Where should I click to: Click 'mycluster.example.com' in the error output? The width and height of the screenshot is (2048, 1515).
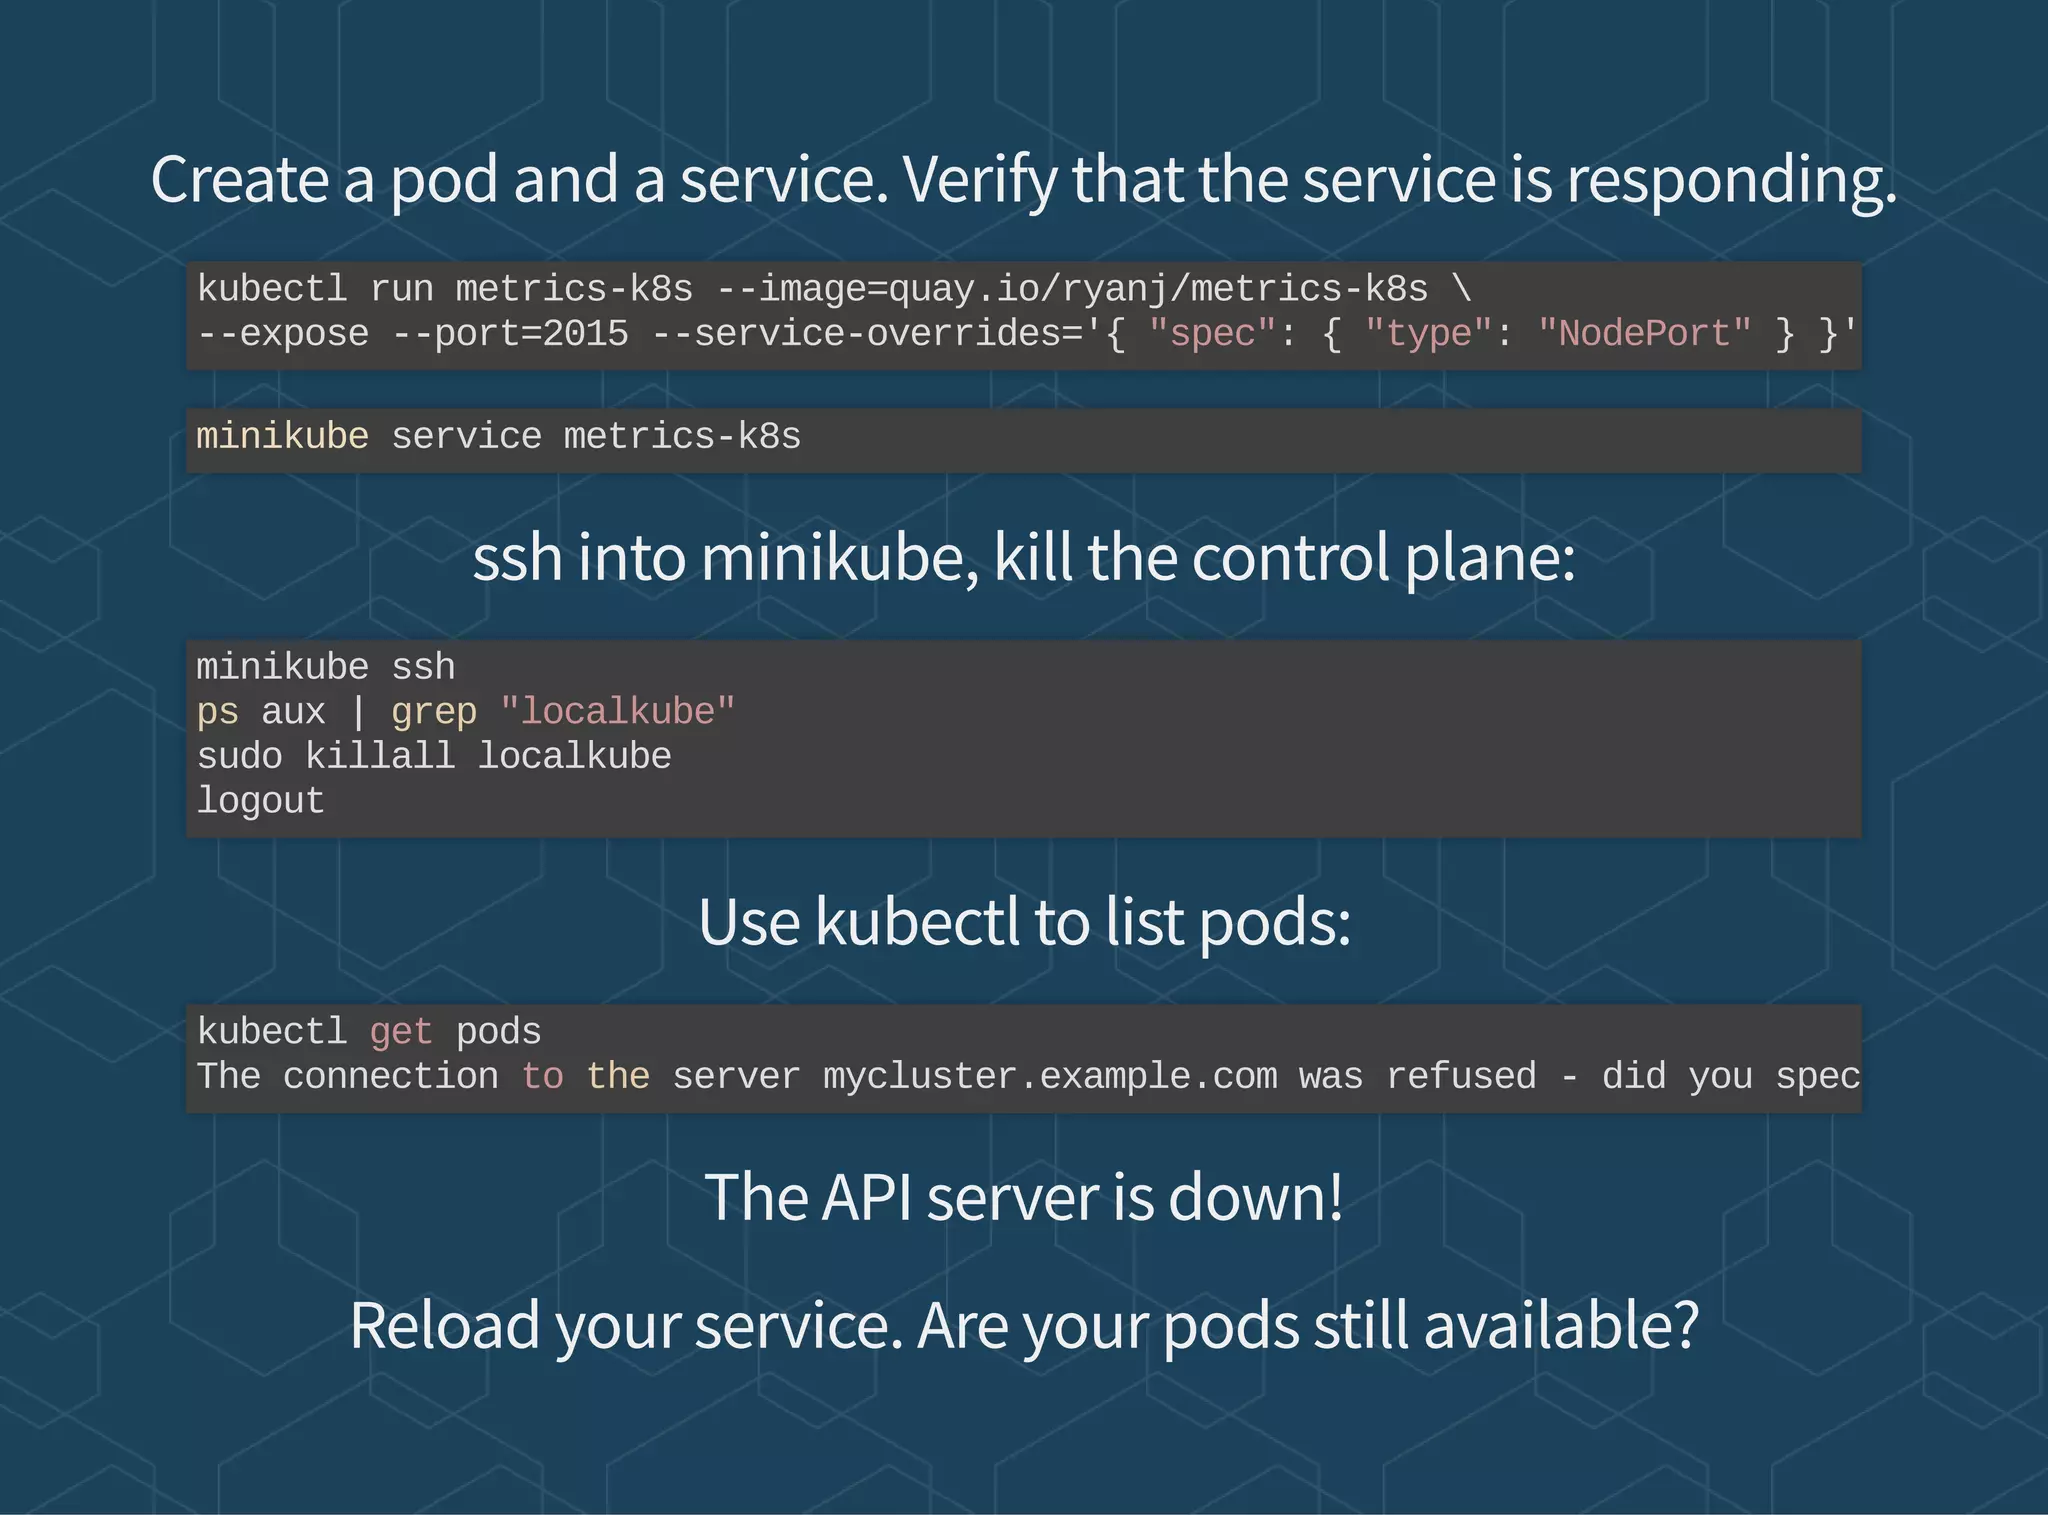(1049, 1077)
